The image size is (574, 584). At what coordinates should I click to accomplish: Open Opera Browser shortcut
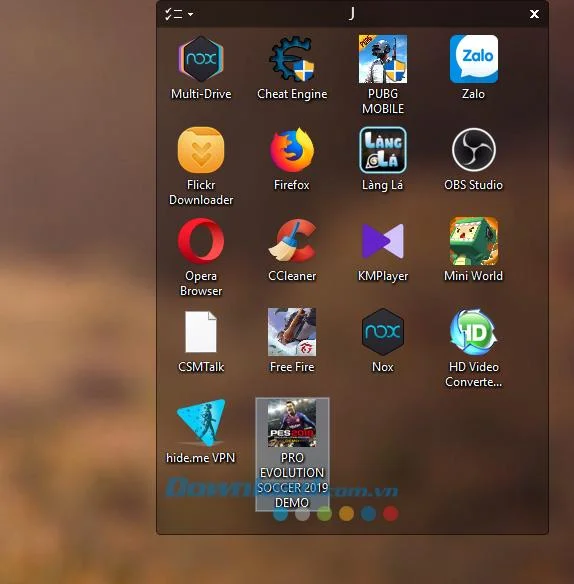(x=201, y=241)
